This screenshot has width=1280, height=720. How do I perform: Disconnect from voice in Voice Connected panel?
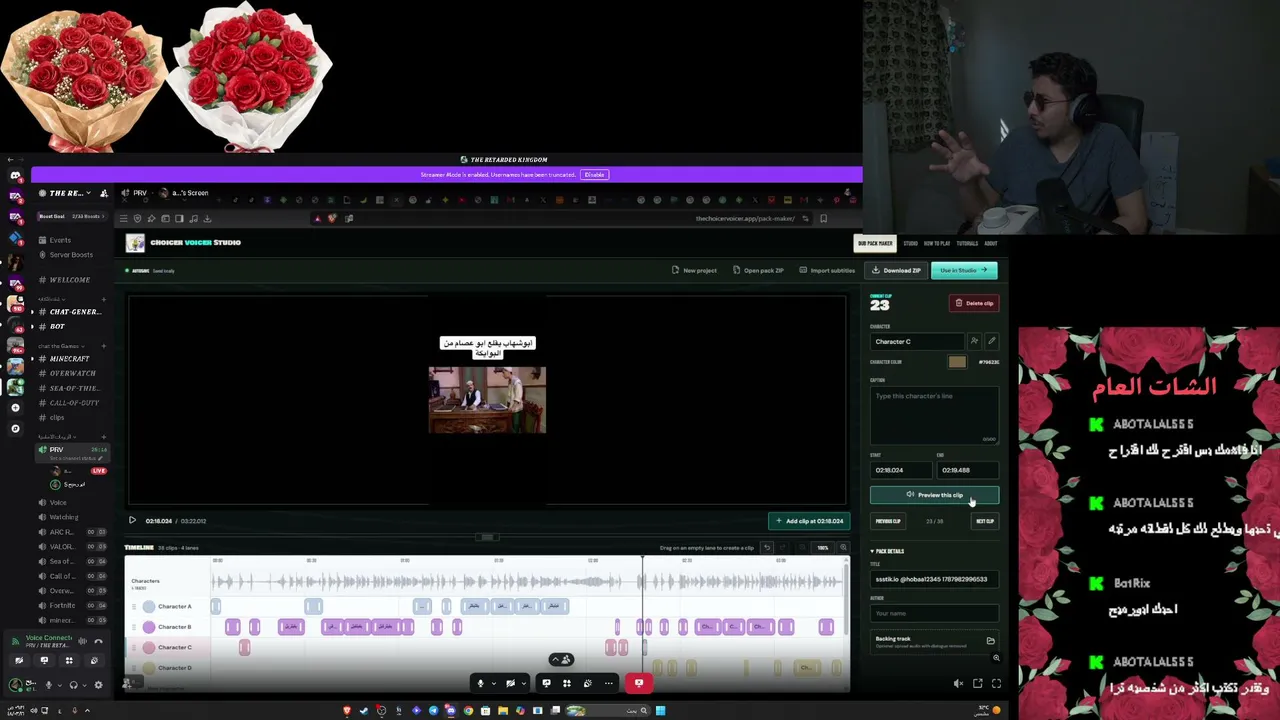pos(98,641)
